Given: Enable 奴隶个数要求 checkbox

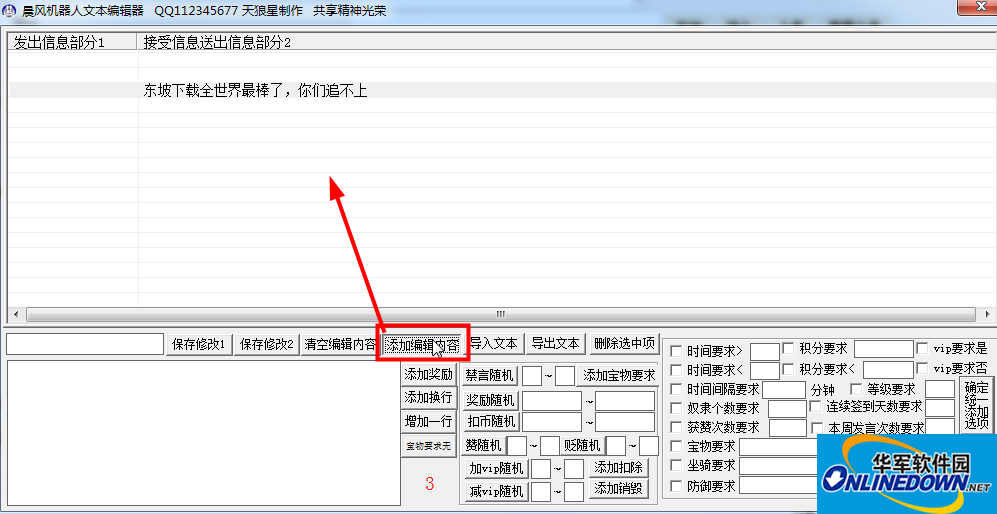Looking at the screenshot, I should coord(676,408).
